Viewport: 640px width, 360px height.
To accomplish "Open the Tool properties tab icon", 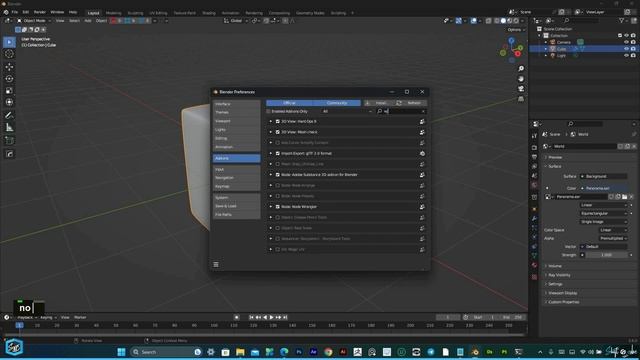I will (x=534, y=136).
